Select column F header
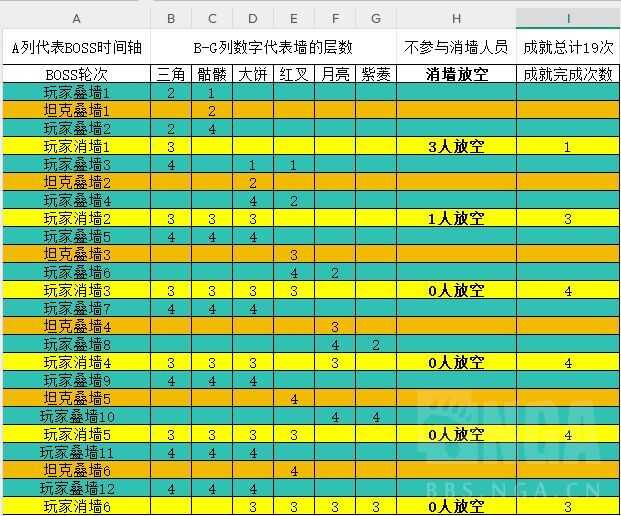Viewport: 621px width, 516px height. pyautogui.click(x=335, y=18)
